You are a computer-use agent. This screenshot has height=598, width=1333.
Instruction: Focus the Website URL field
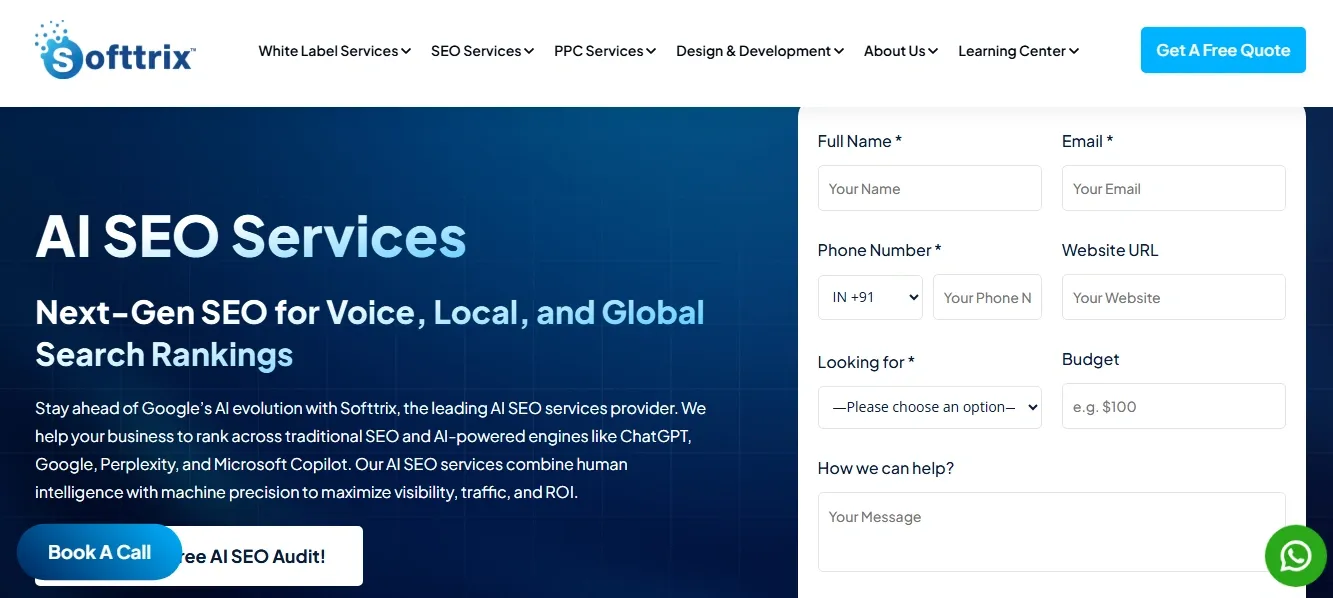coord(1173,297)
